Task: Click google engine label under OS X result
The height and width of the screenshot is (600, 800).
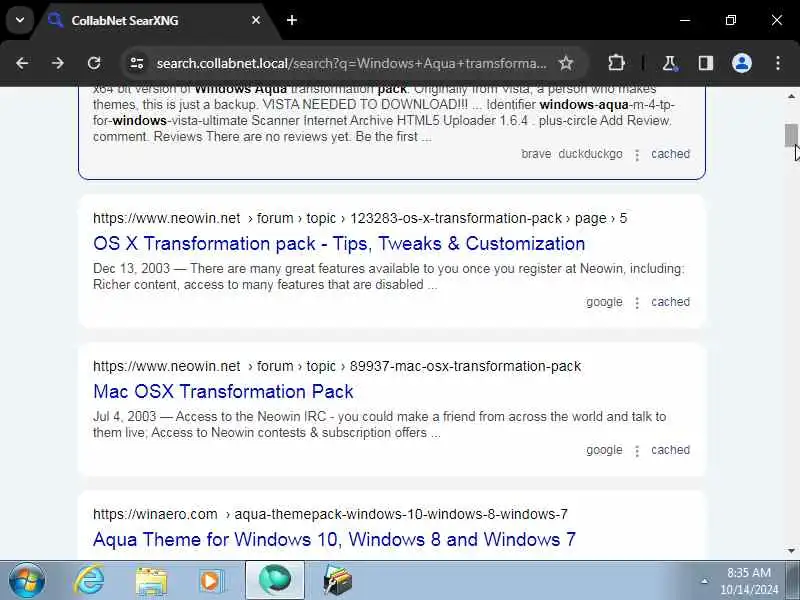Action: click(x=604, y=302)
